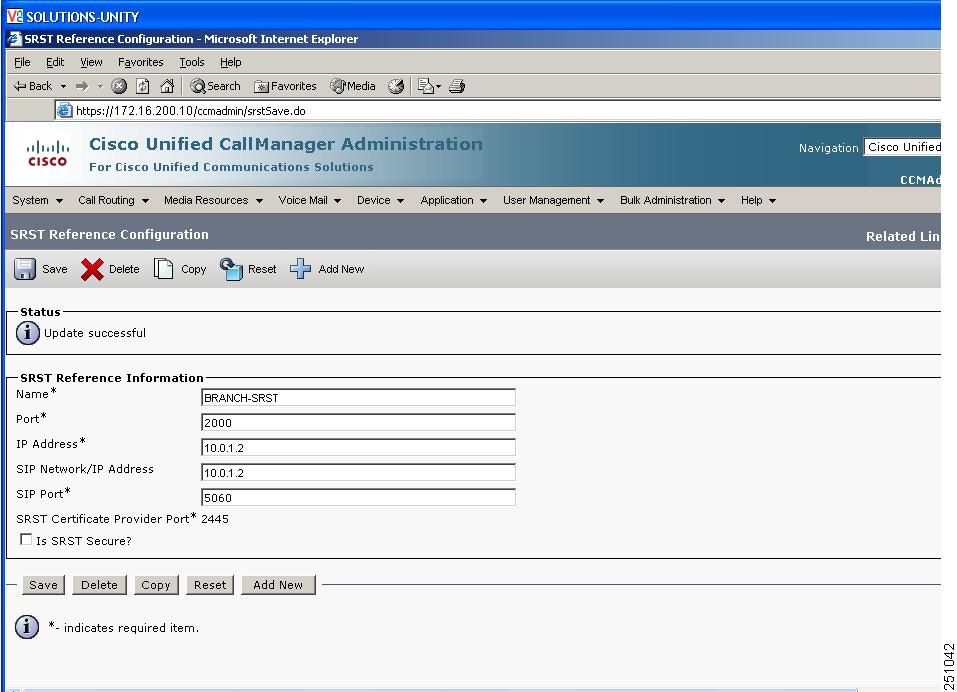Print the page with the printer icon

457,86
